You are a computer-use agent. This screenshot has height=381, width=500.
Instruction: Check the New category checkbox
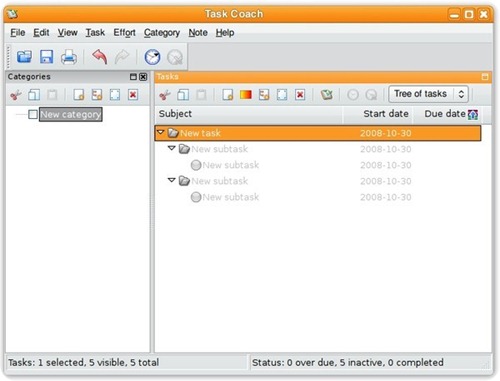pyautogui.click(x=33, y=115)
